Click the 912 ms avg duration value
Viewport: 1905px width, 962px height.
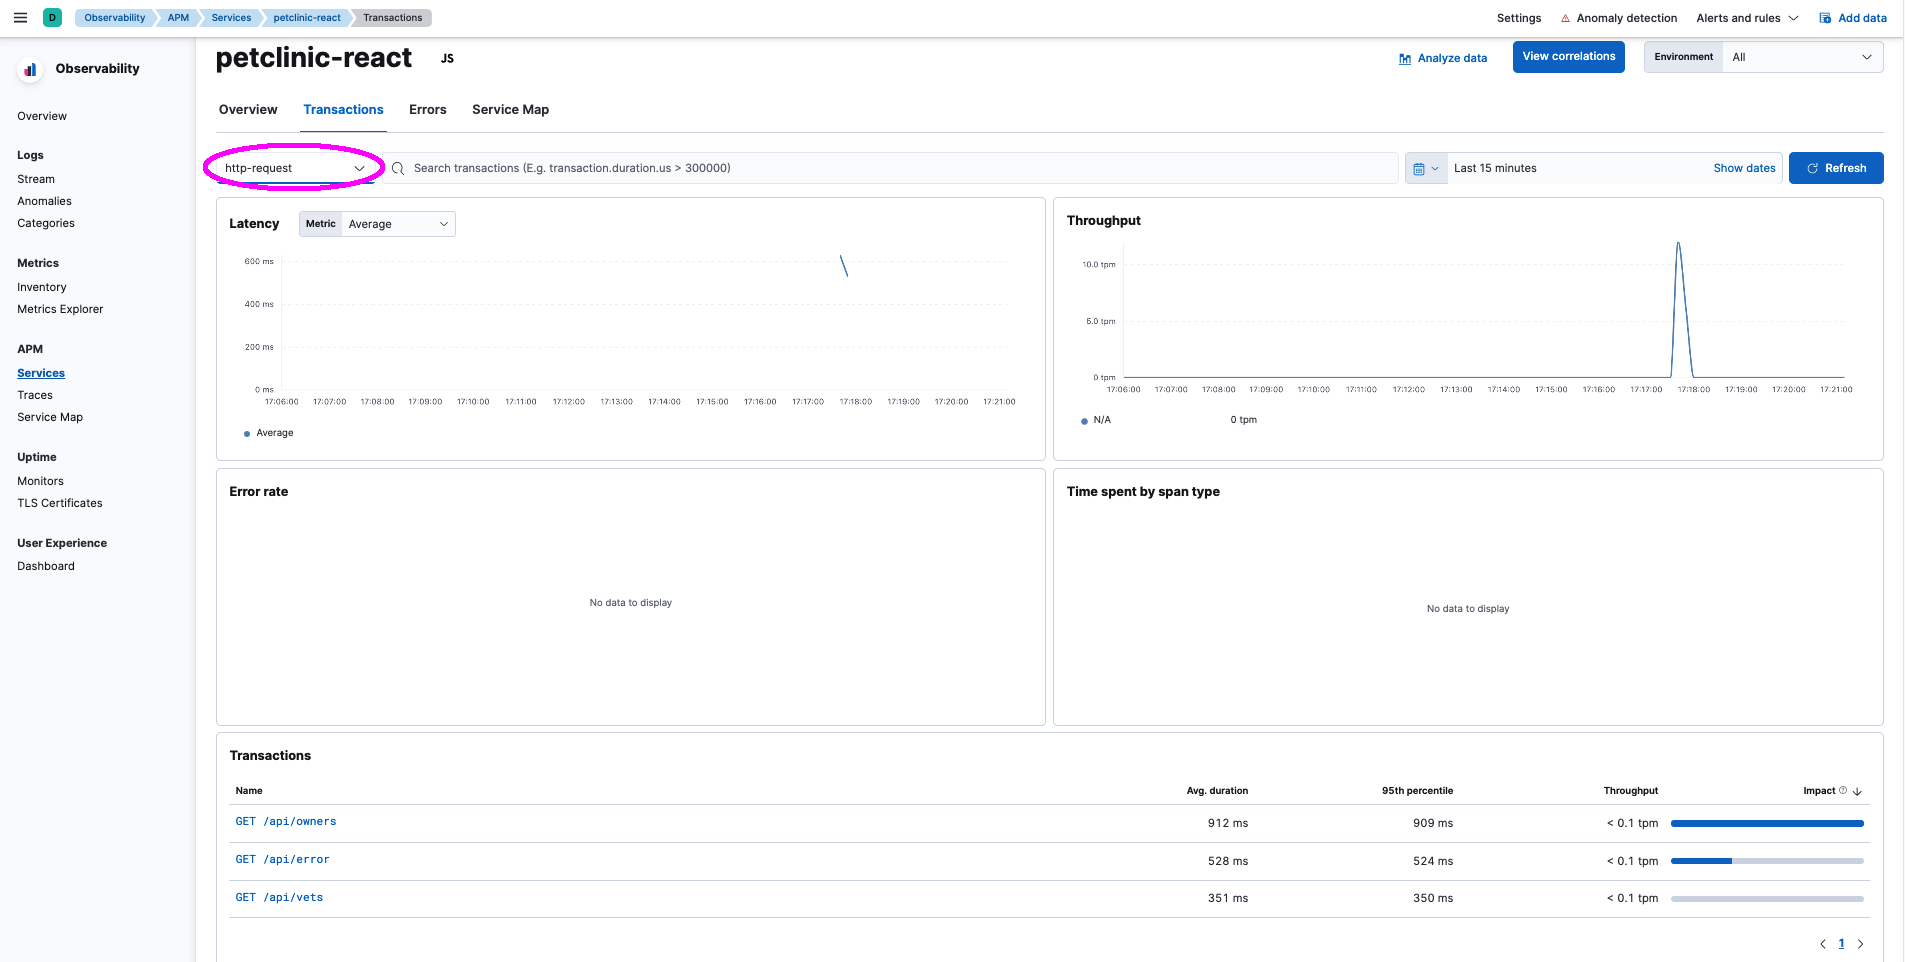pyautogui.click(x=1228, y=823)
